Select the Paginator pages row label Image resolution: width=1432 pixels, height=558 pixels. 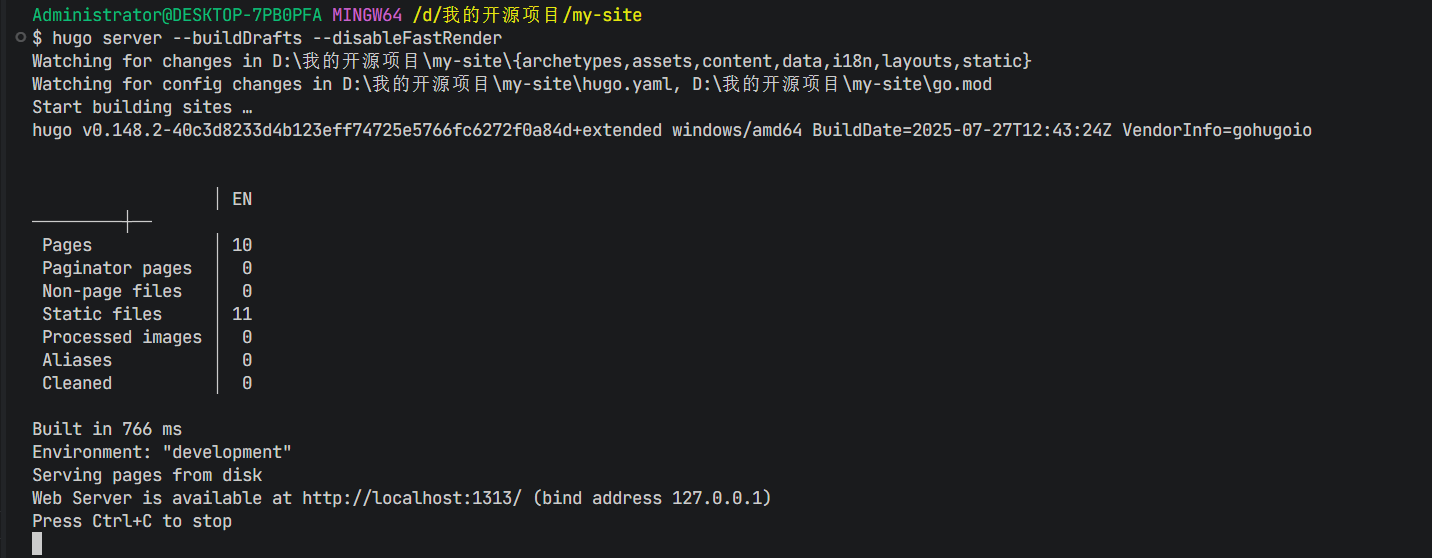[117, 268]
